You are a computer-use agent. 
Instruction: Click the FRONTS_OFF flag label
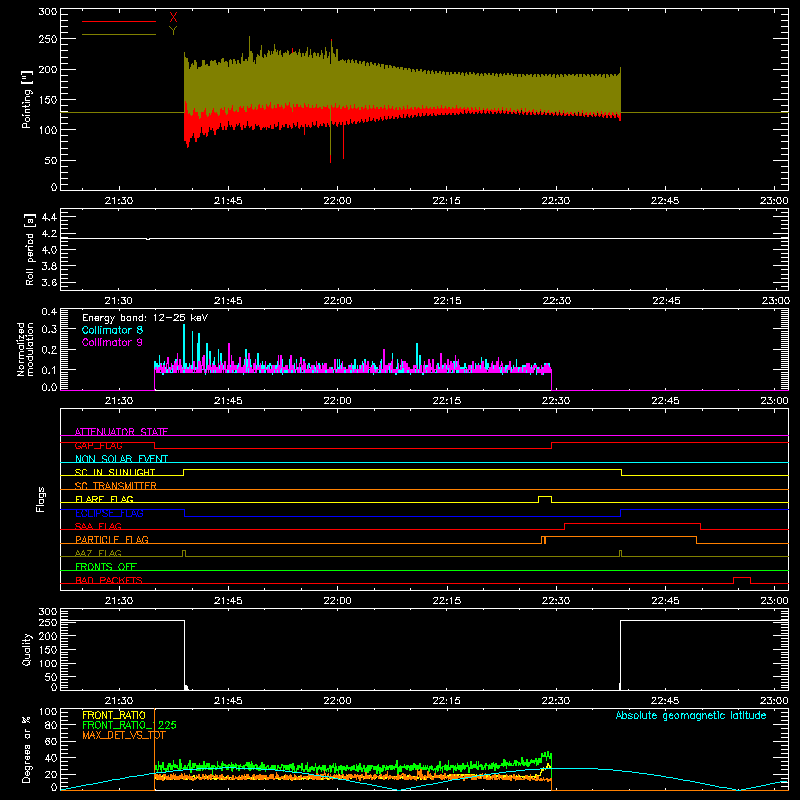[x=106, y=566]
